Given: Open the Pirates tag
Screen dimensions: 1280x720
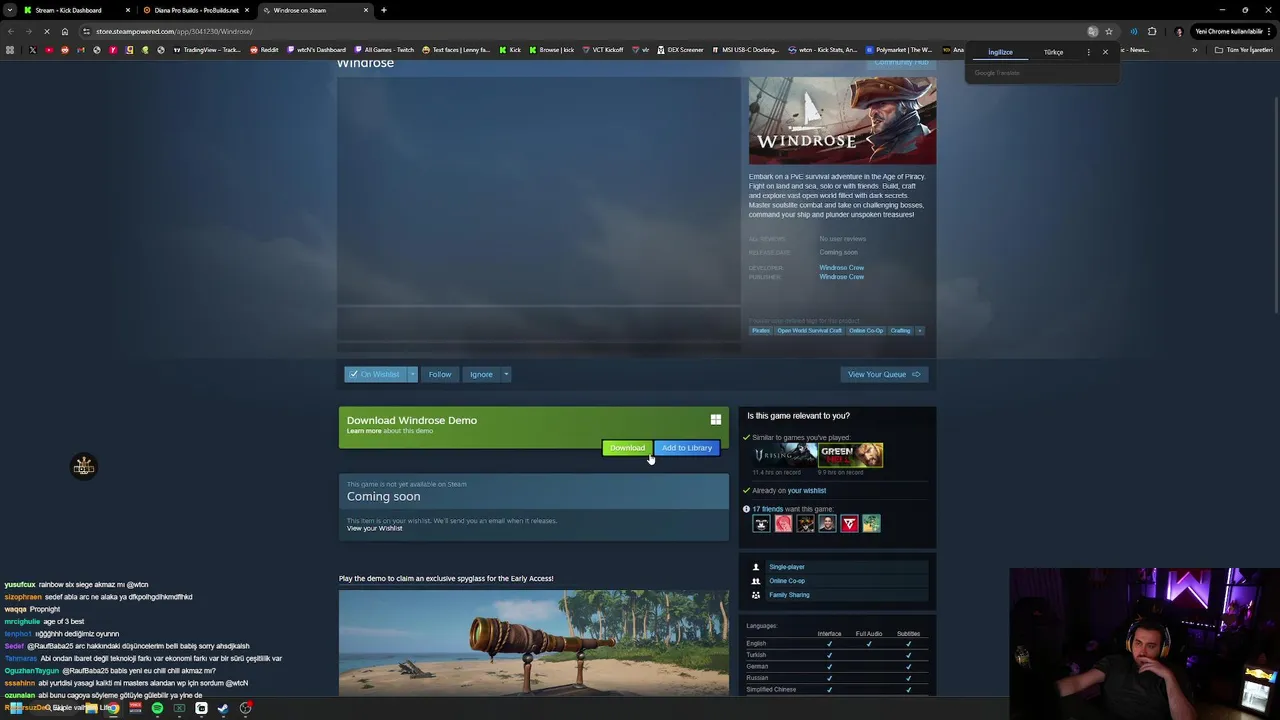Looking at the screenshot, I should coord(761,331).
